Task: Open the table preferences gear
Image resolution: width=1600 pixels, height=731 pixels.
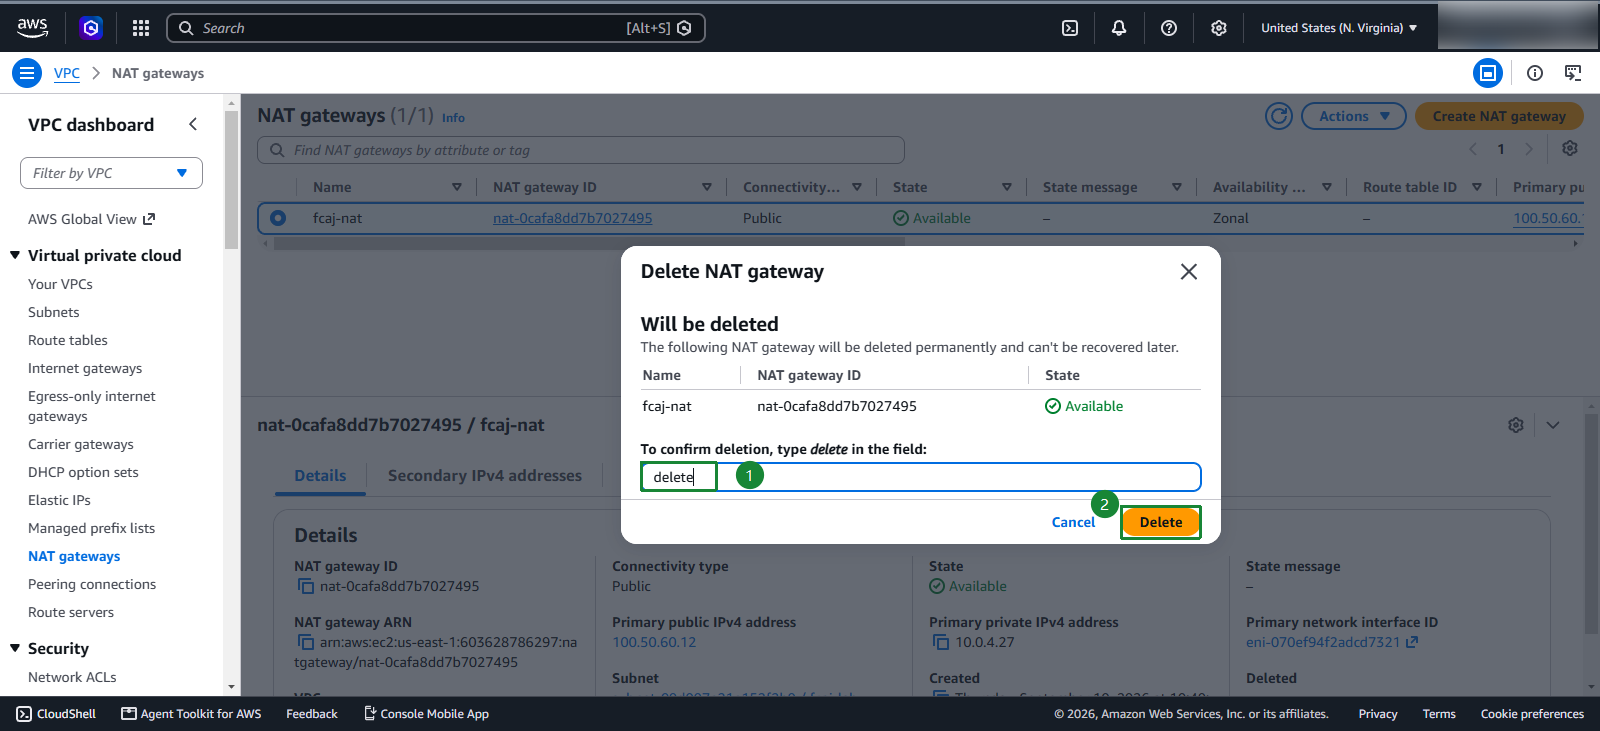Action: point(1570,148)
